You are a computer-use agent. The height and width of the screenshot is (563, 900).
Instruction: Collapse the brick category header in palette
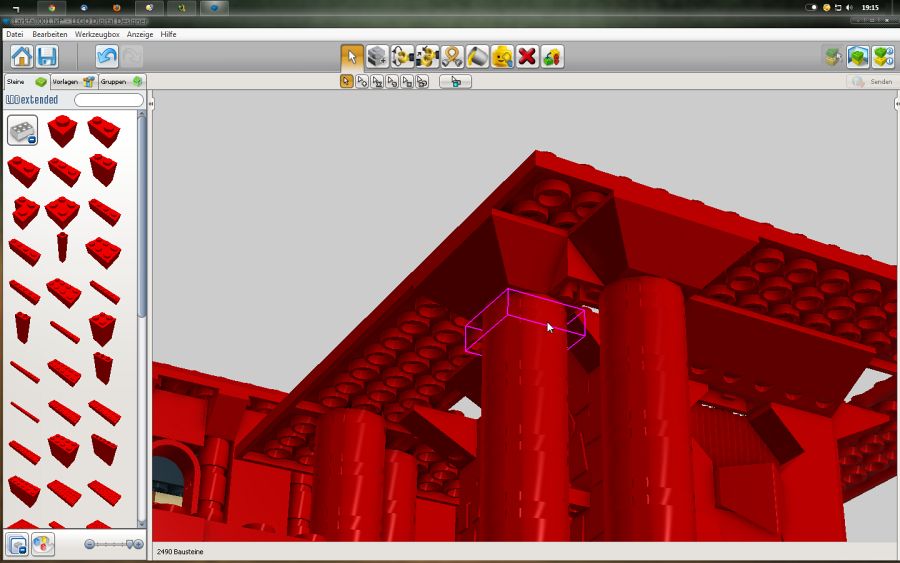[x=22, y=130]
